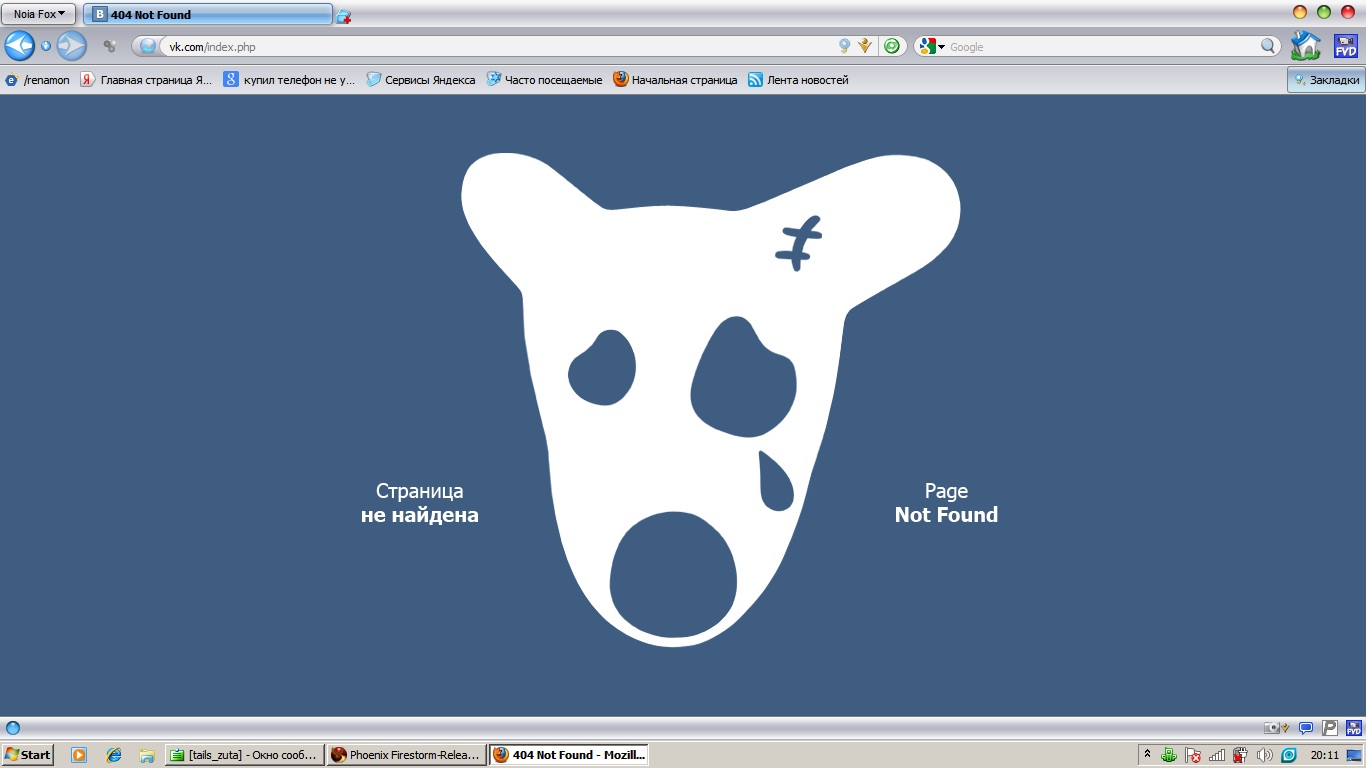Reload the page with green refresh icon
The height and width of the screenshot is (768, 1366).
(x=892, y=46)
